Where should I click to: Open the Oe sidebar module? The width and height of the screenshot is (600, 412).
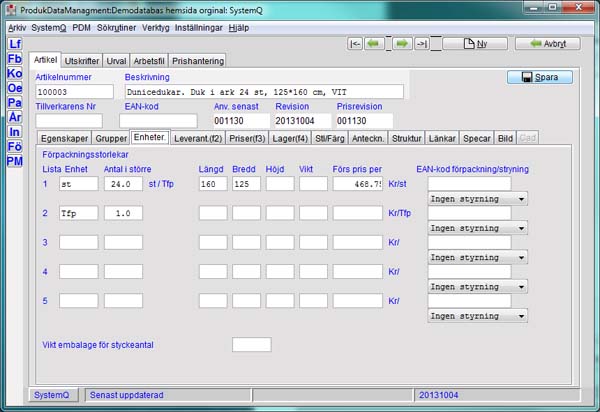click(15, 88)
